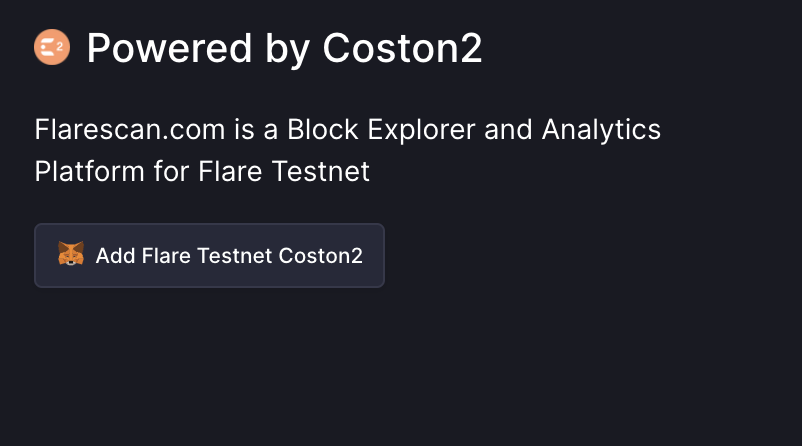The width and height of the screenshot is (802, 446).
Task: Click "Platform for Flare Testnet" line
Action: [x=202, y=171]
